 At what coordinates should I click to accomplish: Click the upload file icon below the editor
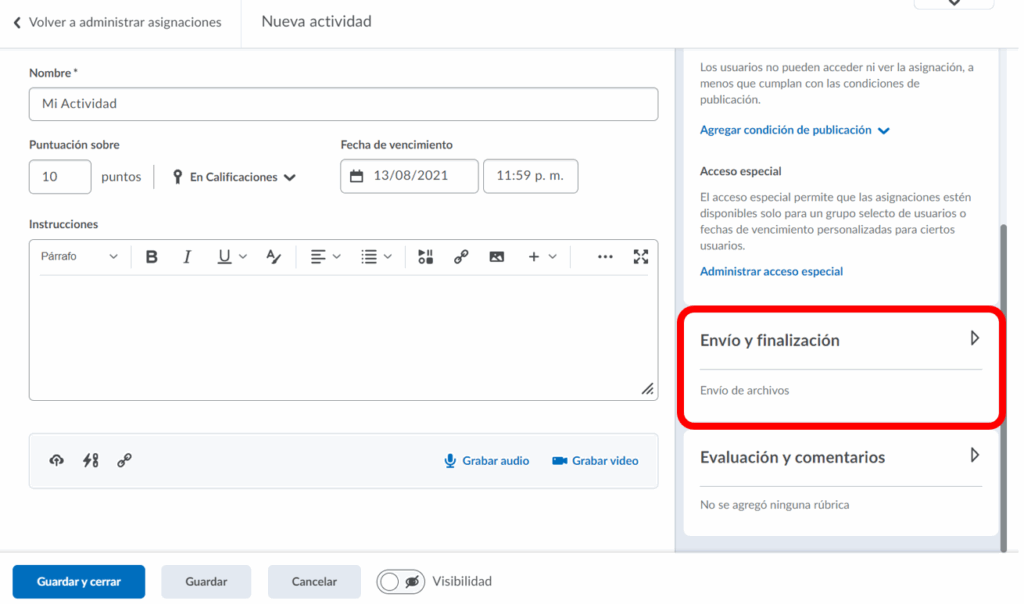[57, 460]
